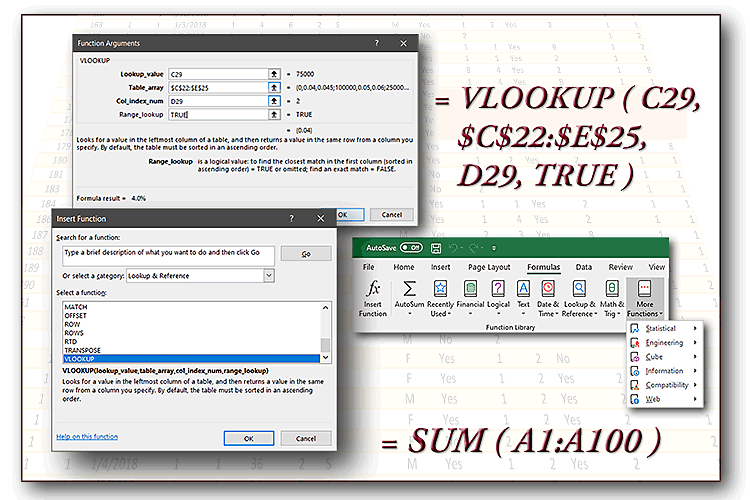Select RTD in function list
Screen dimensions: 750x500
tap(191, 342)
